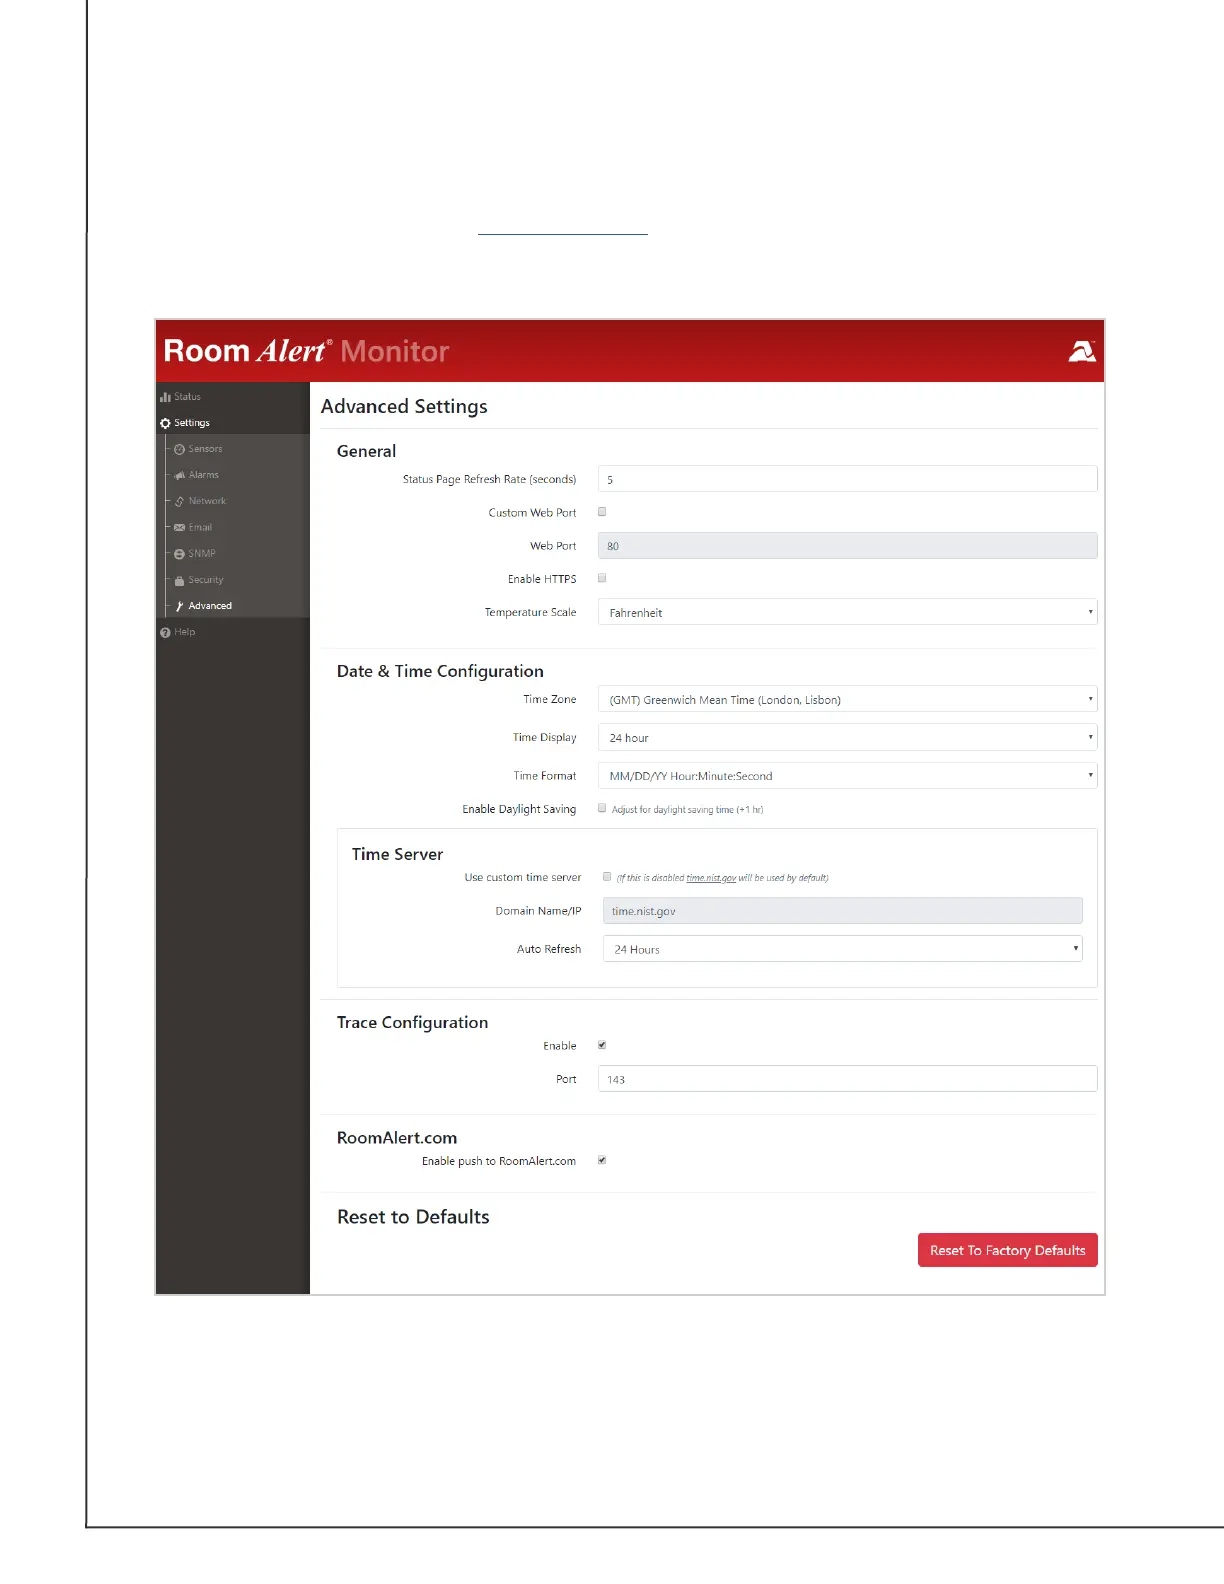Expand the Auto Refresh dropdown
Screen dimensions: 1224x1584
click(842, 949)
